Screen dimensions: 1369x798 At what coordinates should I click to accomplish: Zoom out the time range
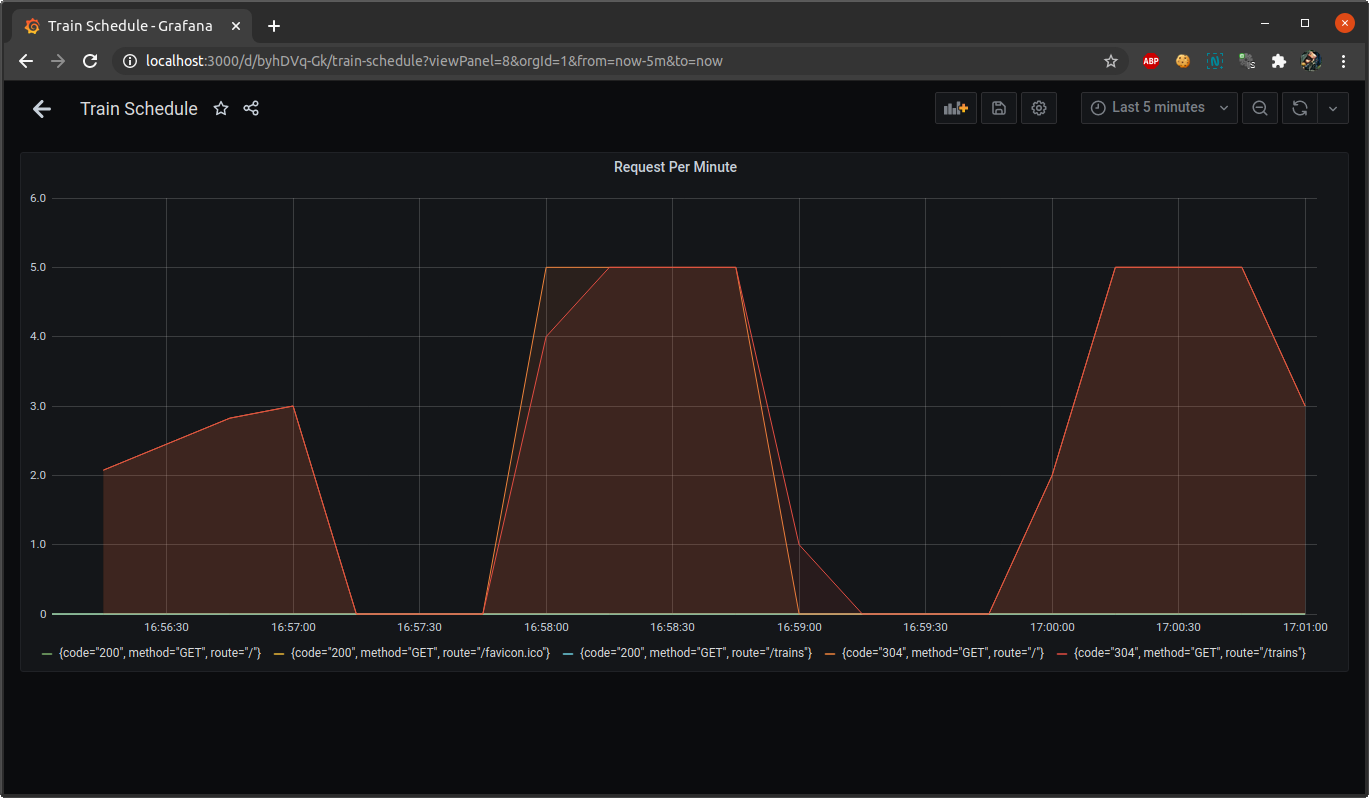[1260, 108]
